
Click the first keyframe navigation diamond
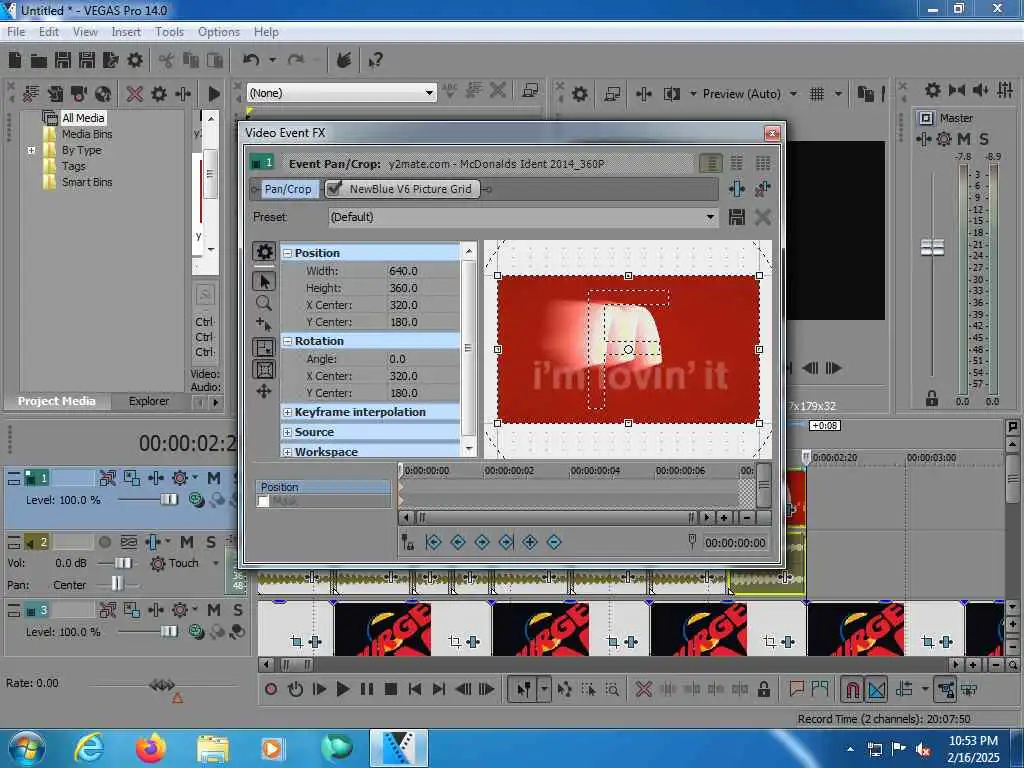coord(434,542)
